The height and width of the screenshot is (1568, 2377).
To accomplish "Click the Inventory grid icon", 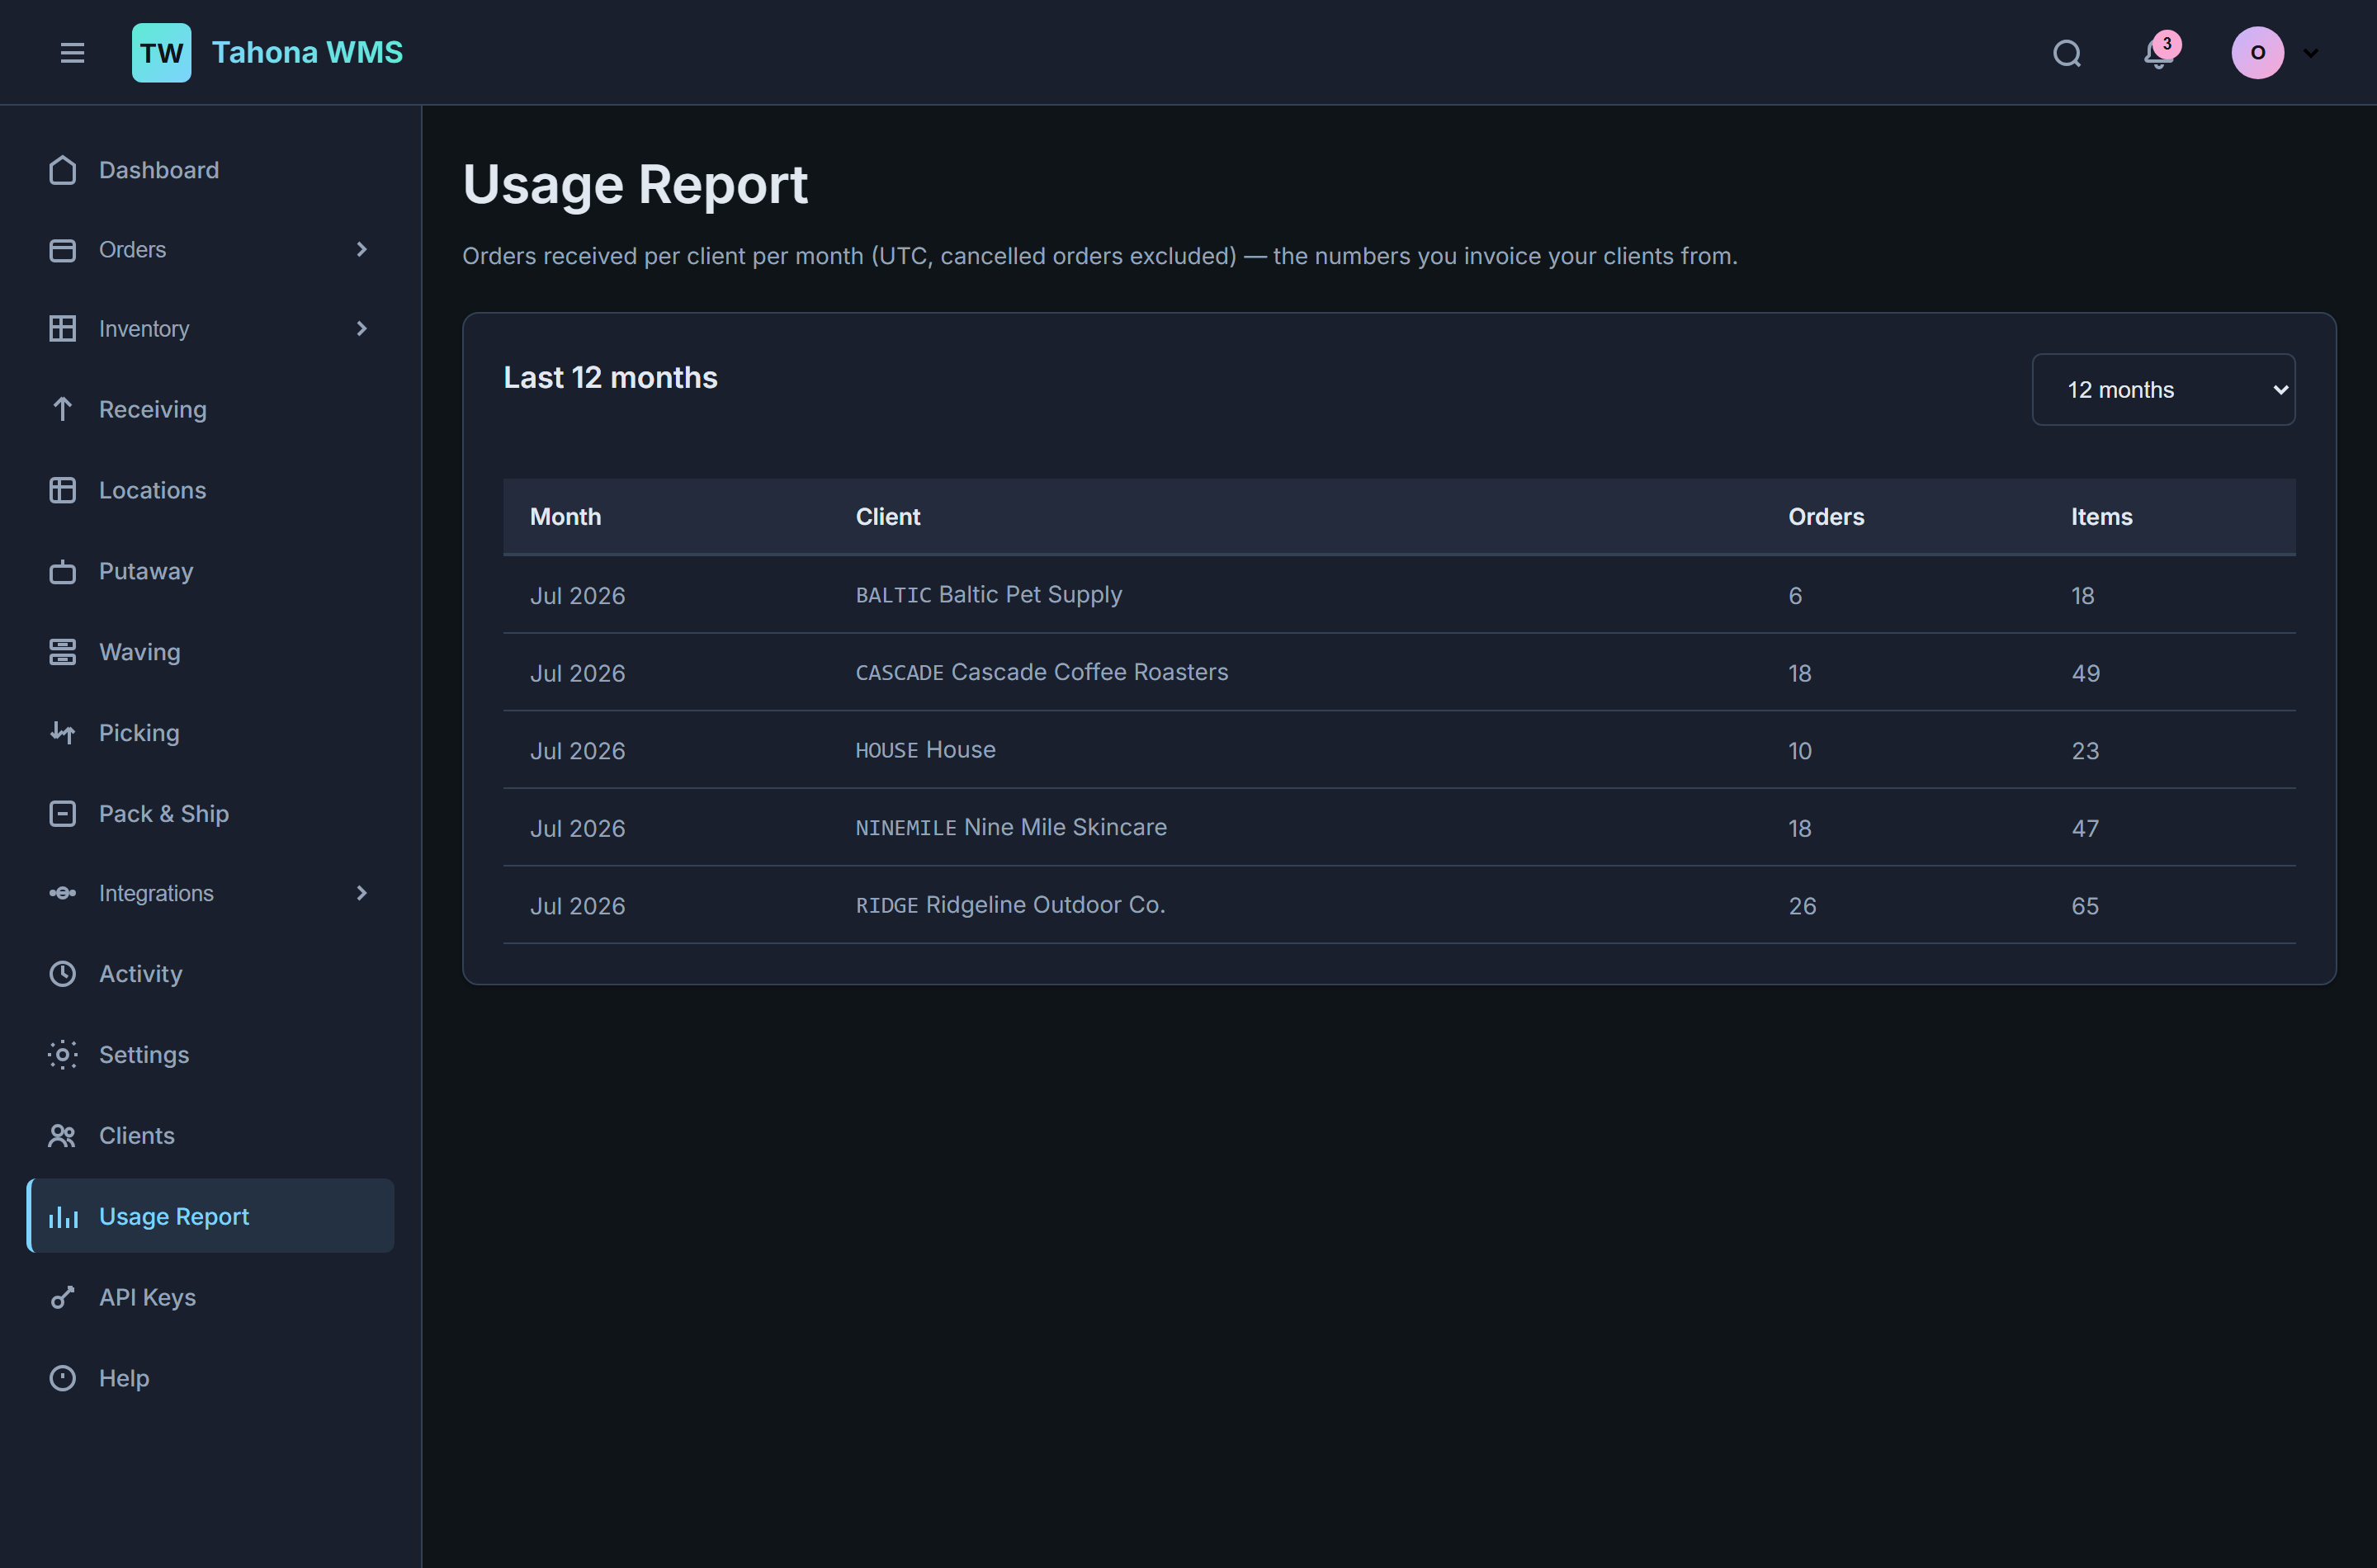I will [63, 329].
